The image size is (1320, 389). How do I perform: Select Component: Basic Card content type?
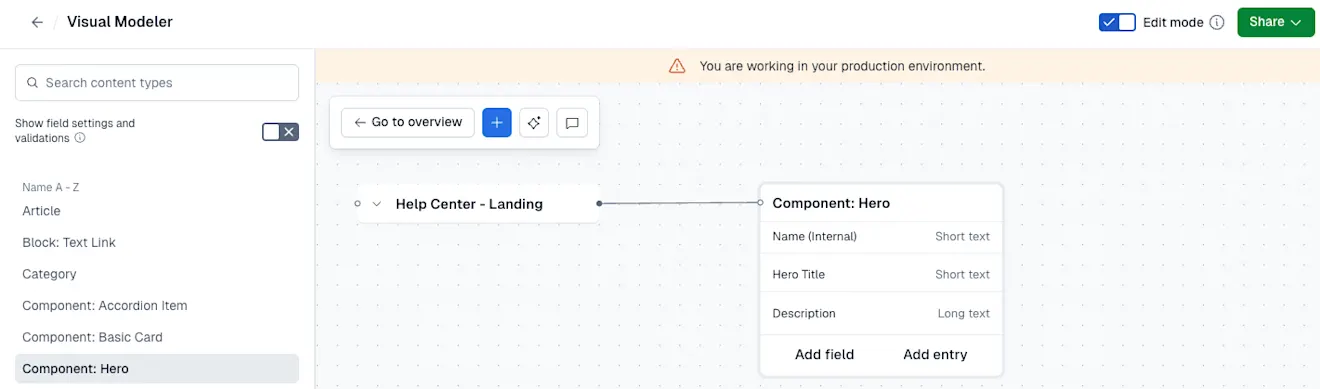(x=157, y=337)
